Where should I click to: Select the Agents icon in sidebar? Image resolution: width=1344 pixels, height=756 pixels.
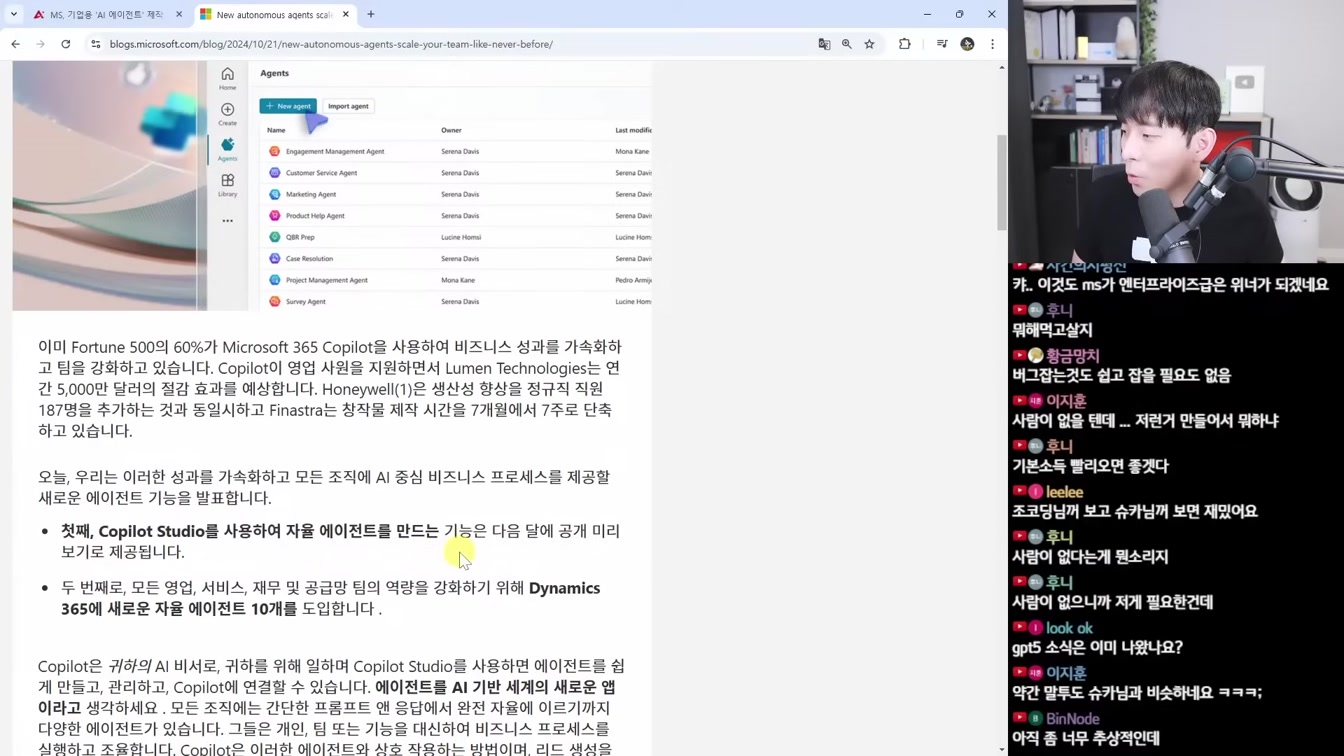(x=228, y=150)
